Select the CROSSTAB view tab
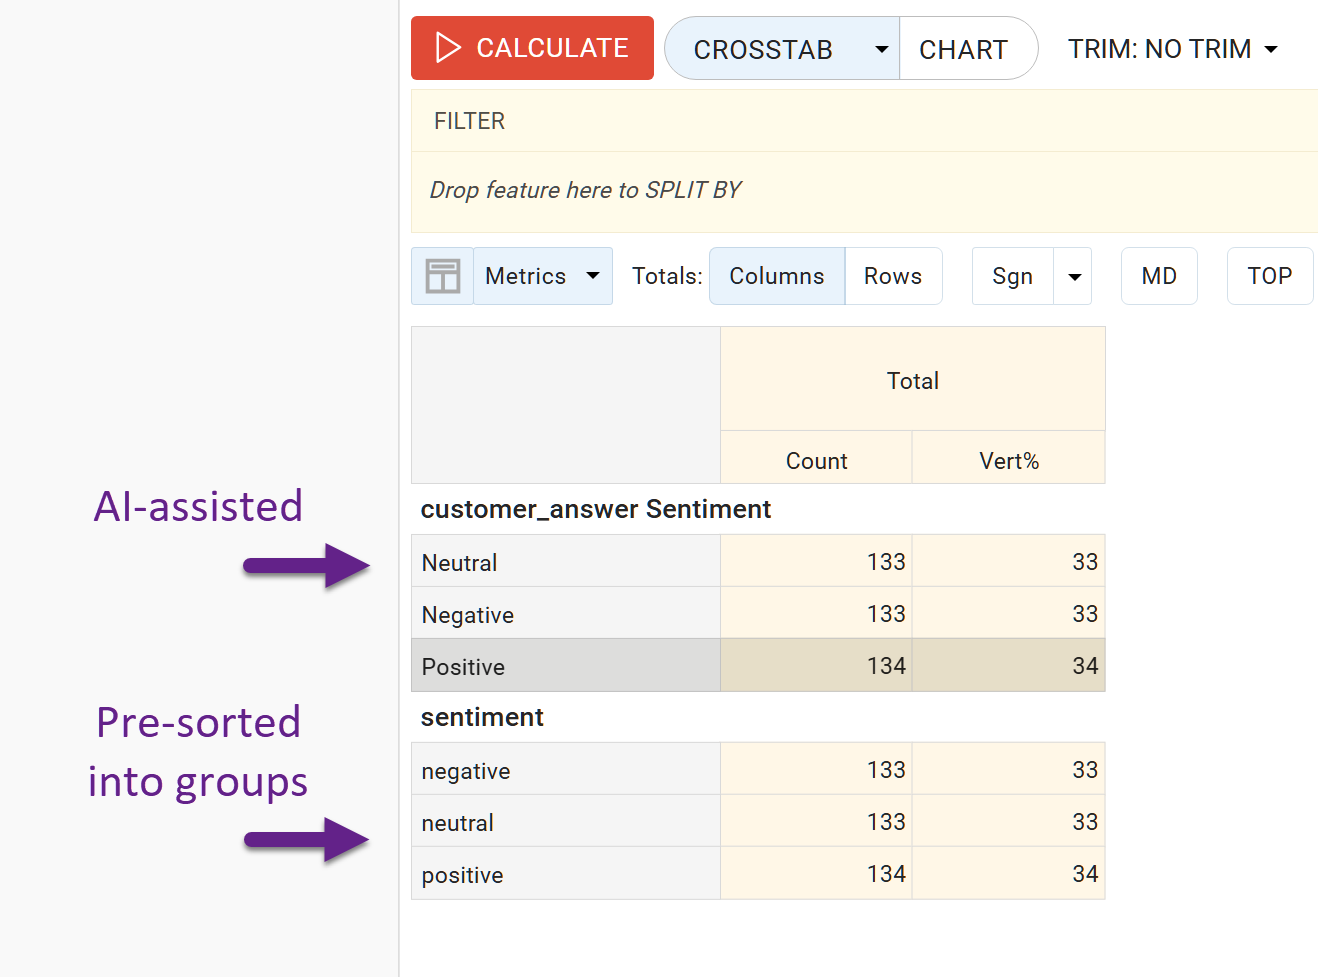Viewport: 1318px width, 977px height. coord(762,49)
